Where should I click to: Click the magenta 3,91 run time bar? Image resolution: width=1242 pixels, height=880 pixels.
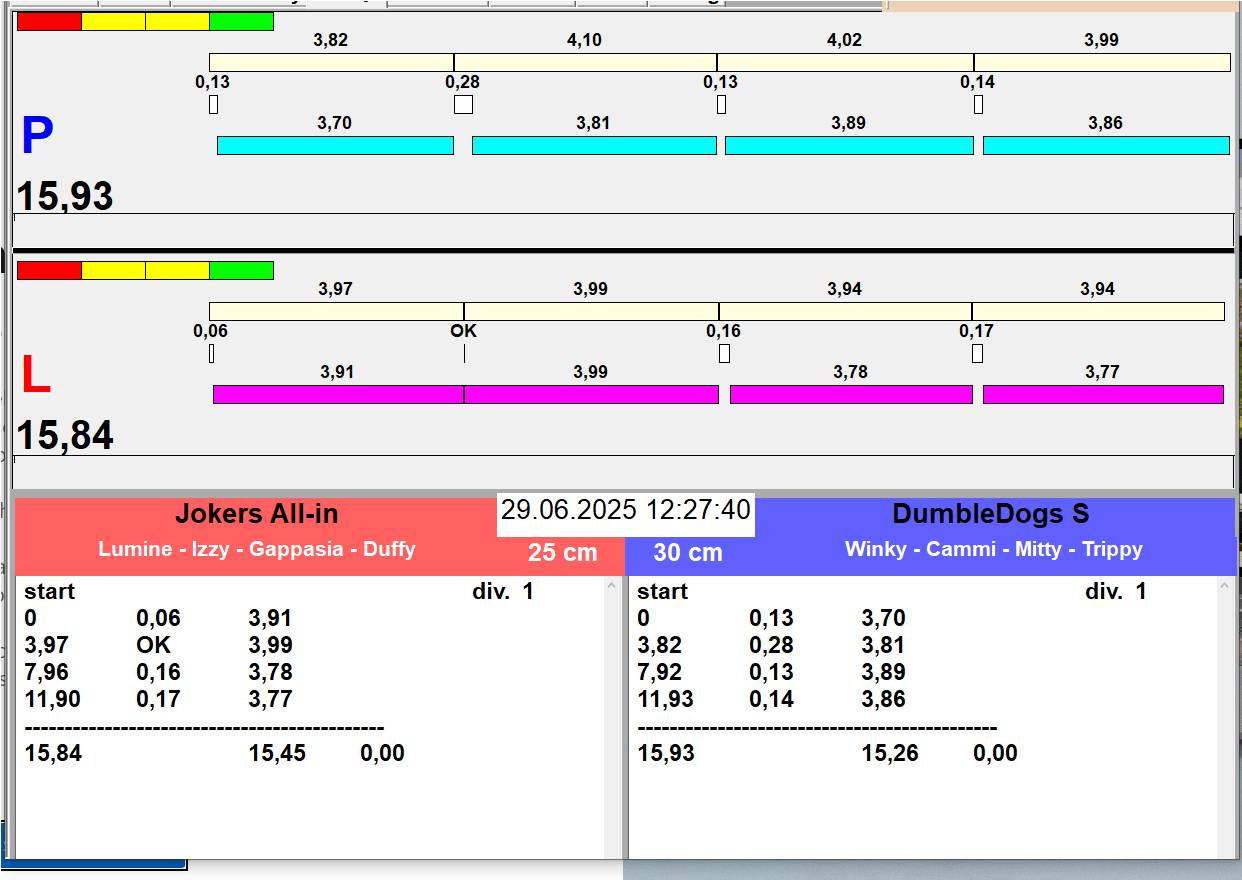pyautogui.click(x=337, y=394)
